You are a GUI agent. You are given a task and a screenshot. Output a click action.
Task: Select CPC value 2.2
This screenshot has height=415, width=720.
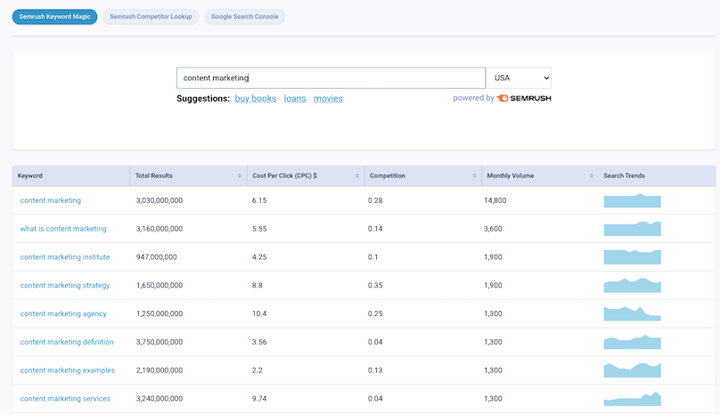(257, 370)
